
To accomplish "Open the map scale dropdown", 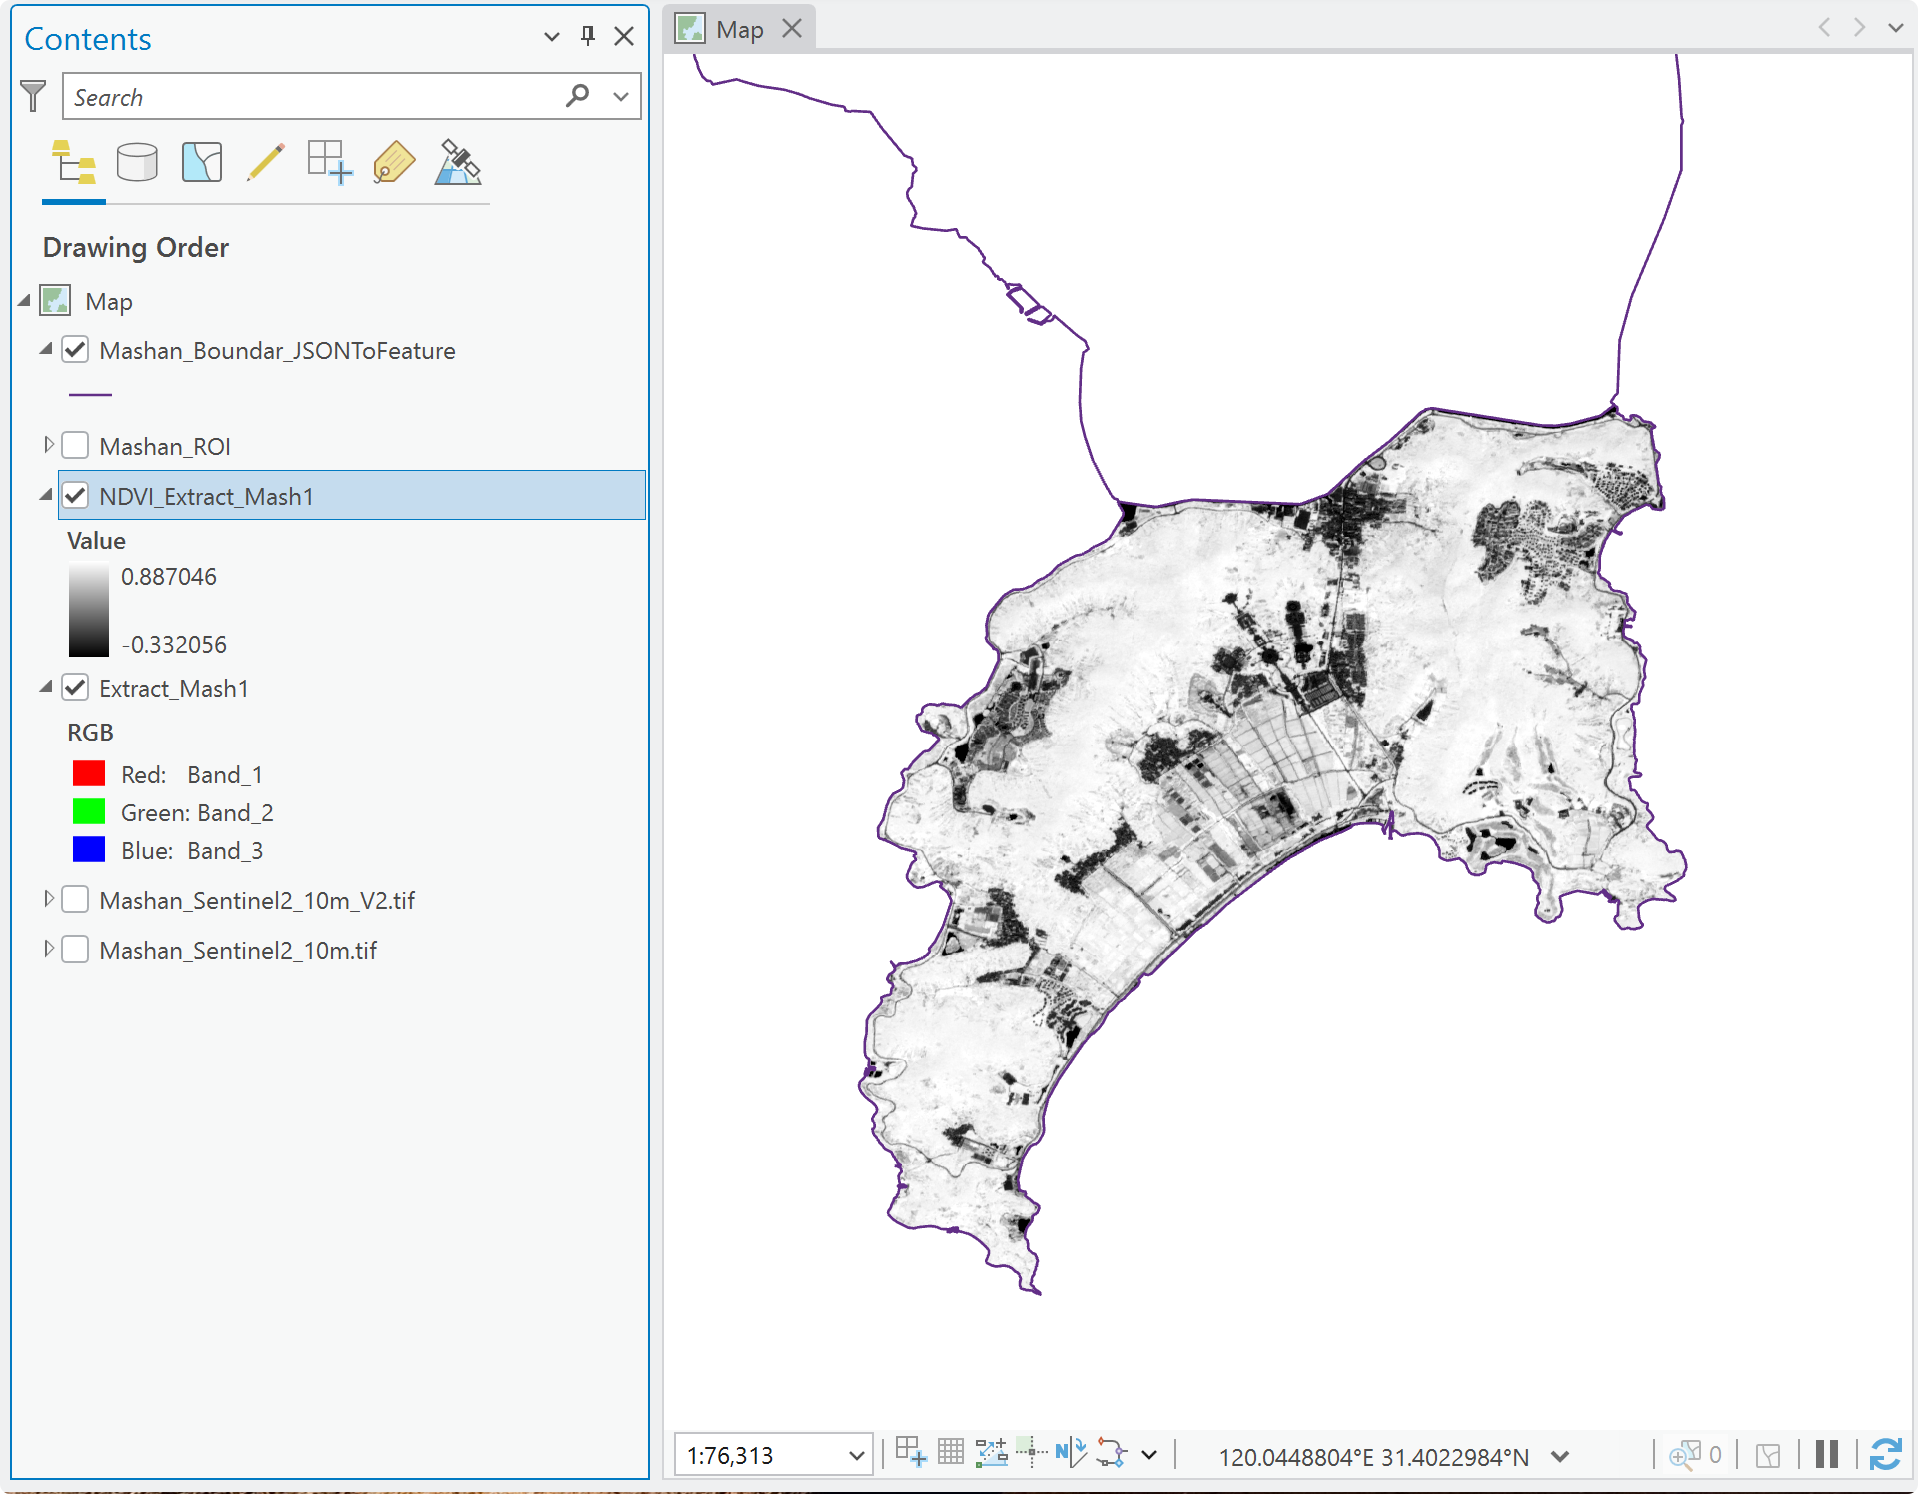I will 856,1455.
